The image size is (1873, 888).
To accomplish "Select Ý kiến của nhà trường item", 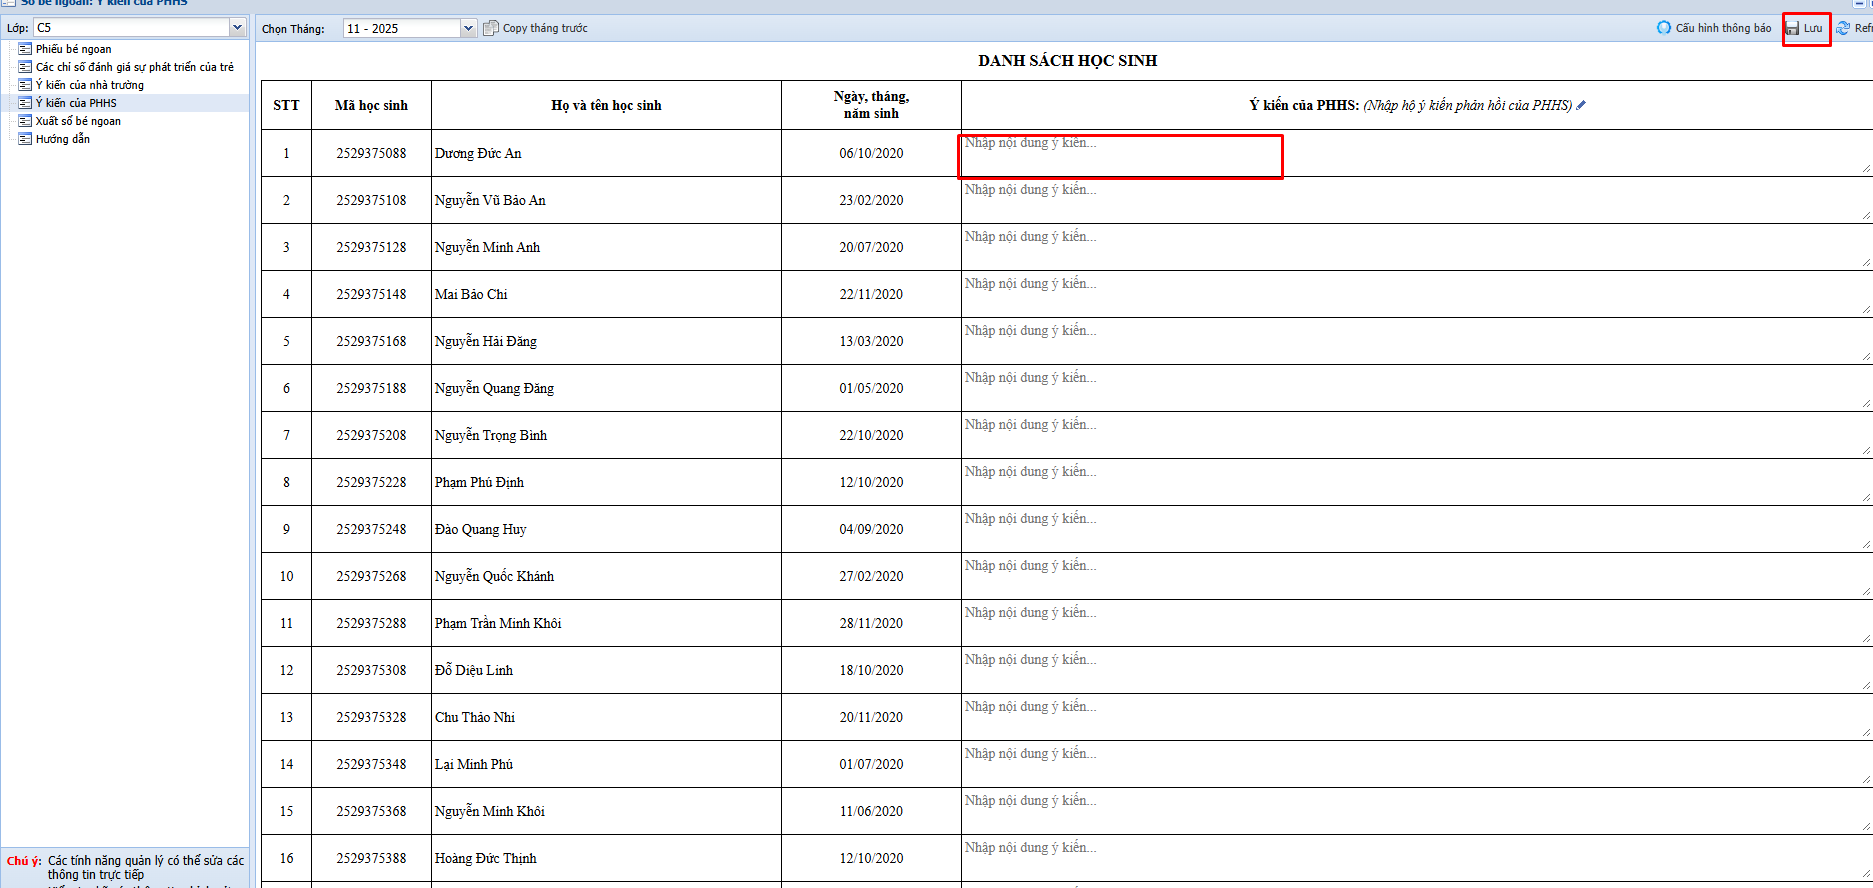I will [x=90, y=85].
